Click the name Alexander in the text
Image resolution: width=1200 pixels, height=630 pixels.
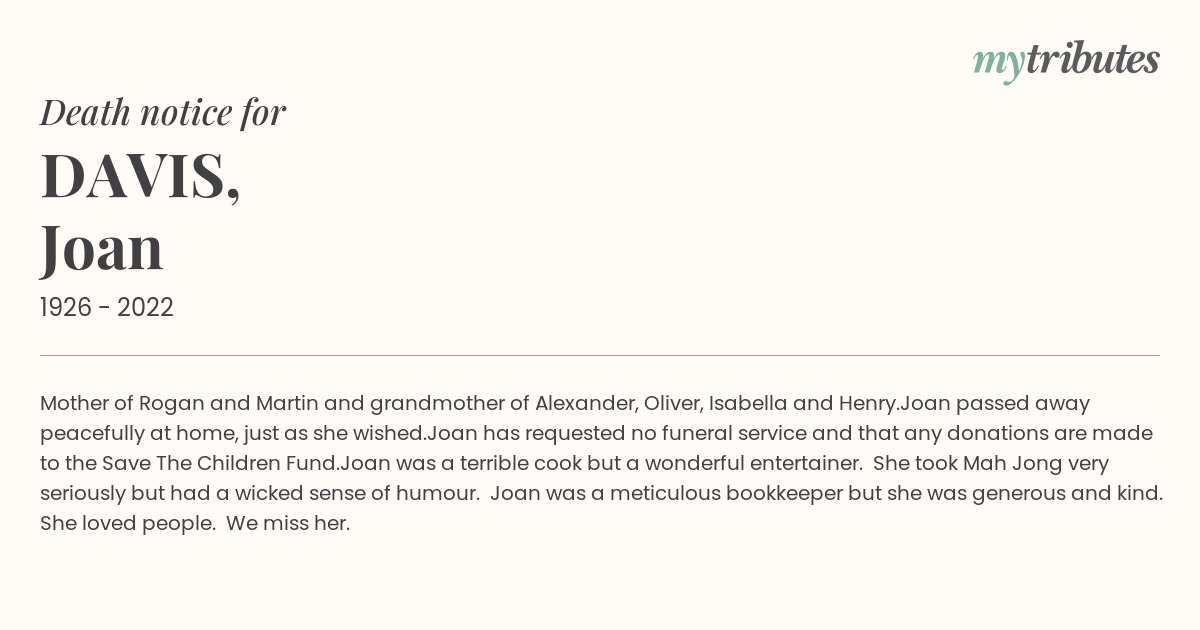pos(586,404)
